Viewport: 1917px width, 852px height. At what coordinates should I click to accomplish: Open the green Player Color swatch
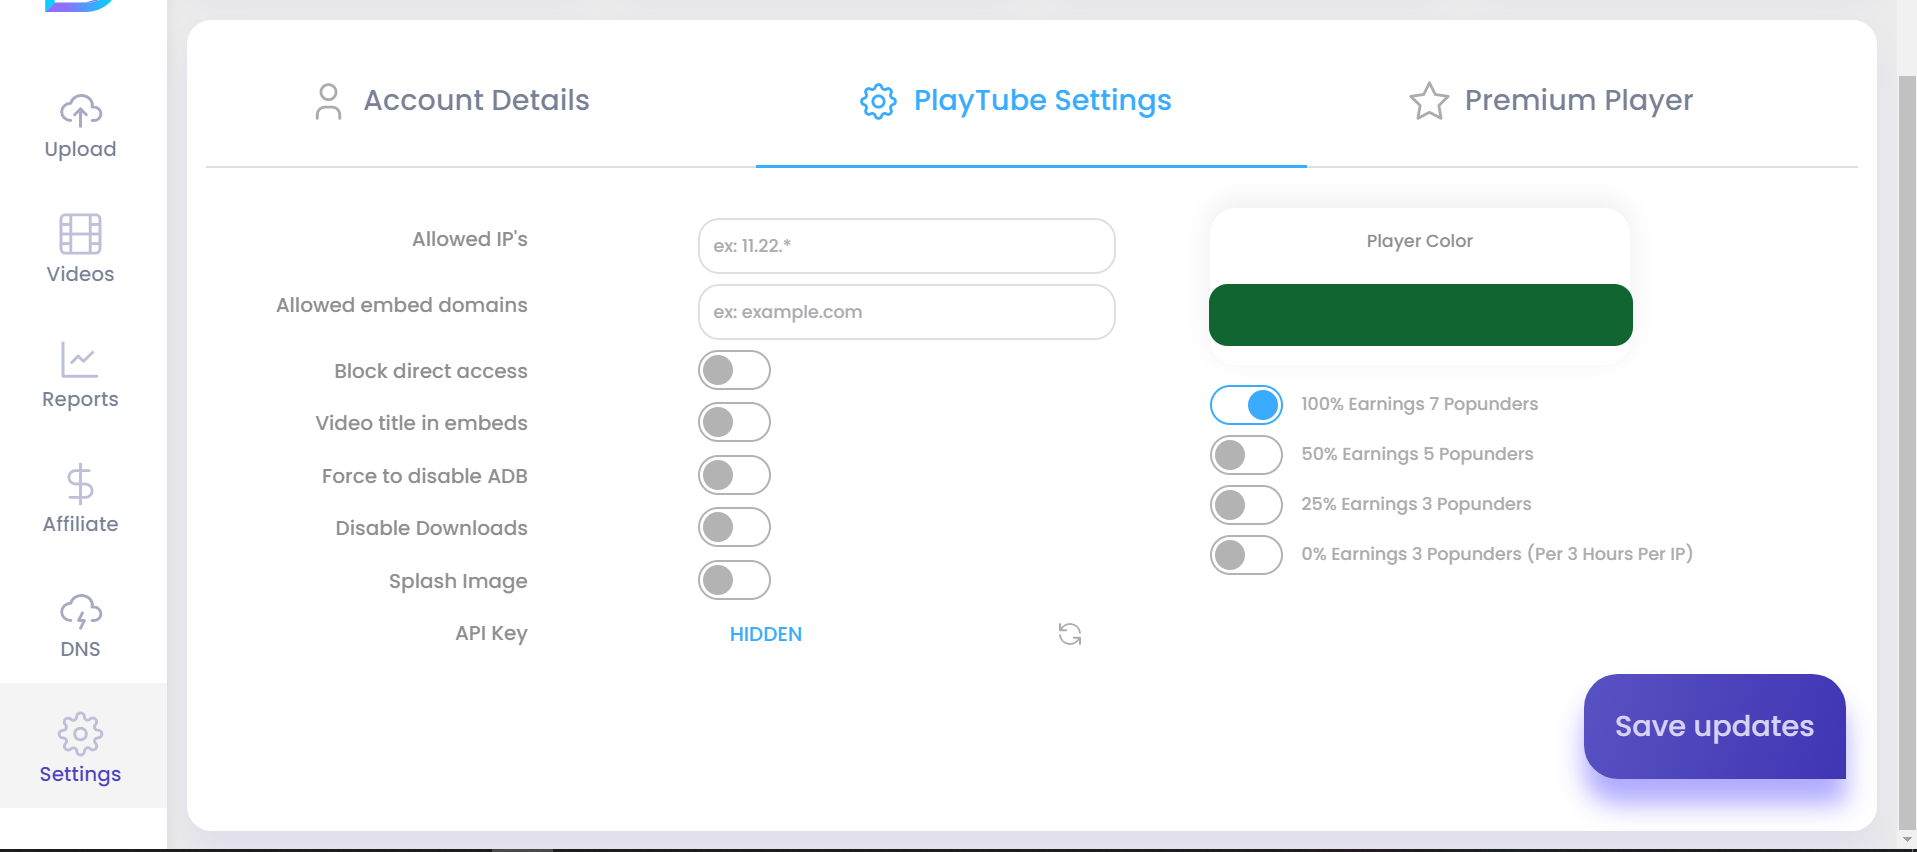(x=1420, y=315)
